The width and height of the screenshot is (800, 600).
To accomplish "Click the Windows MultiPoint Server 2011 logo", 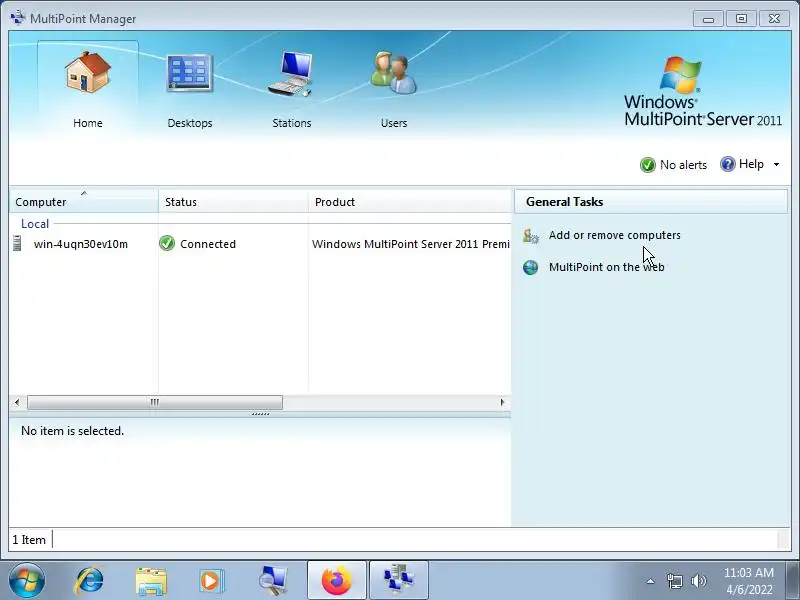I will click(703, 92).
